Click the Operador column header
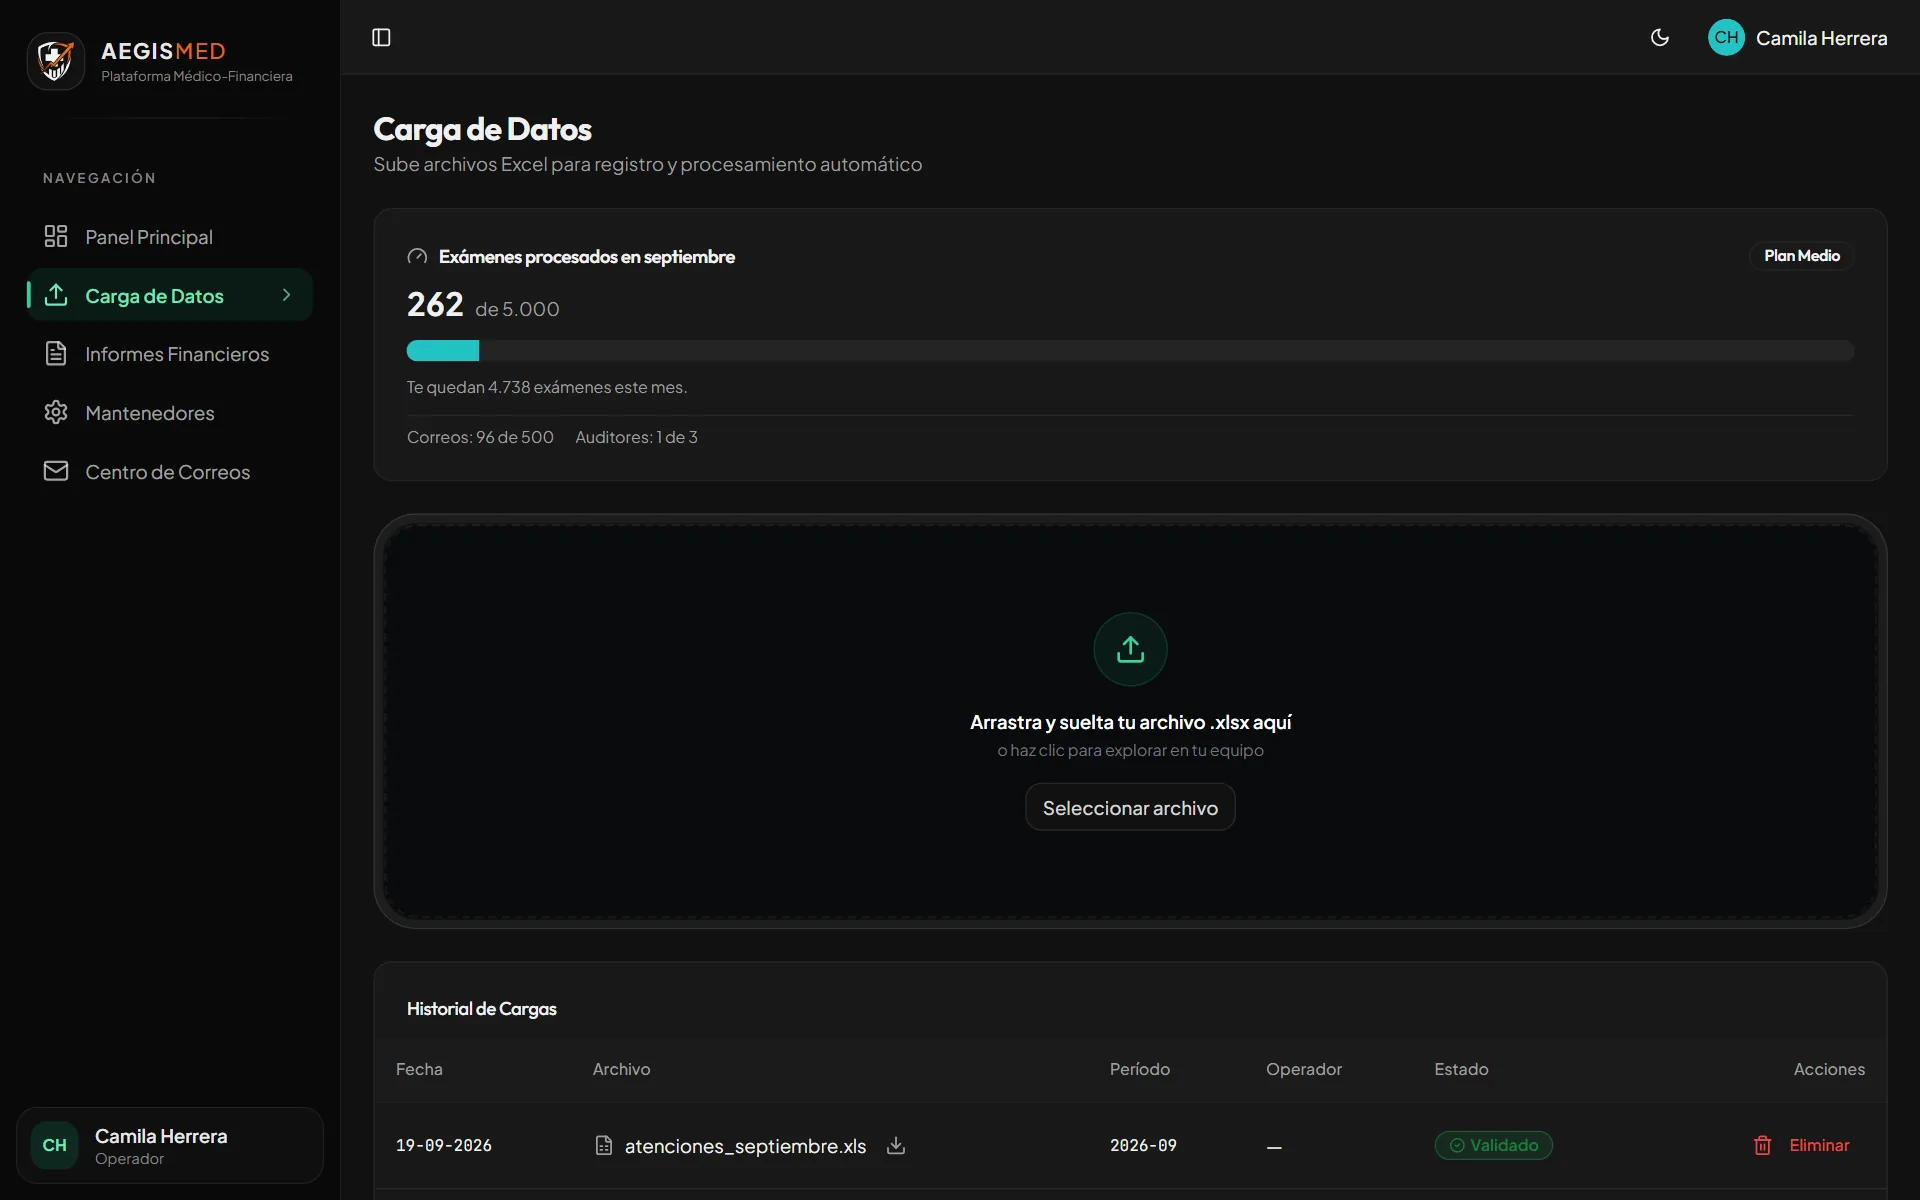The height and width of the screenshot is (1200, 1920). [x=1304, y=1069]
